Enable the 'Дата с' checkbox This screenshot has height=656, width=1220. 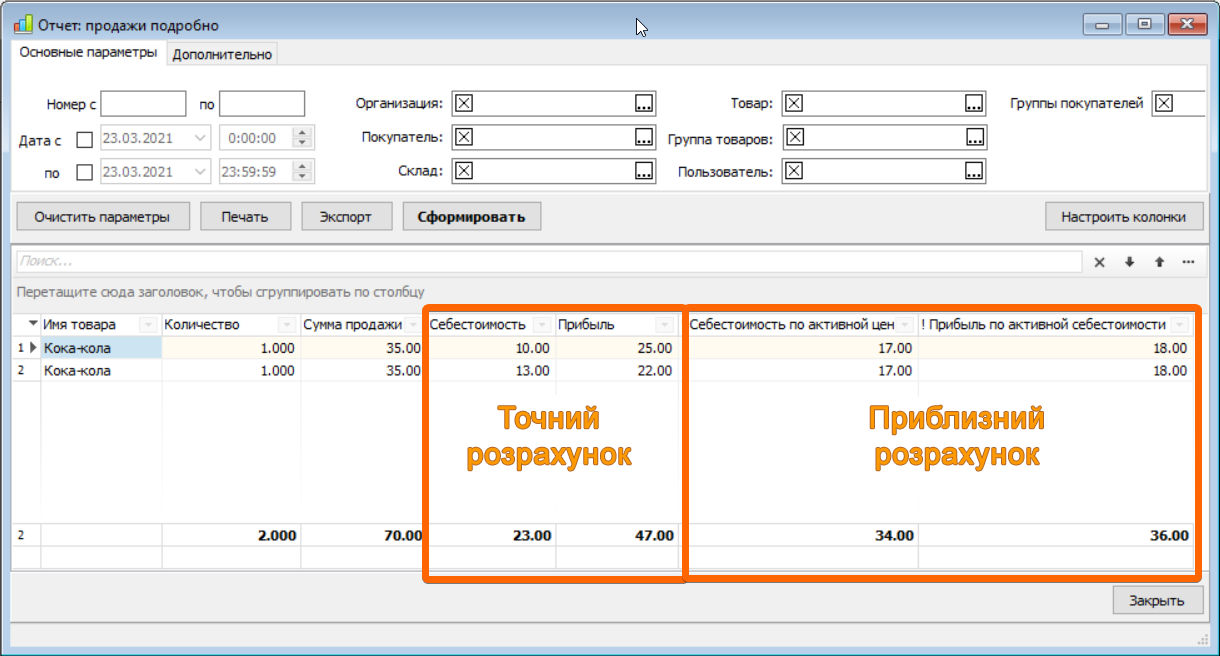pos(84,139)
